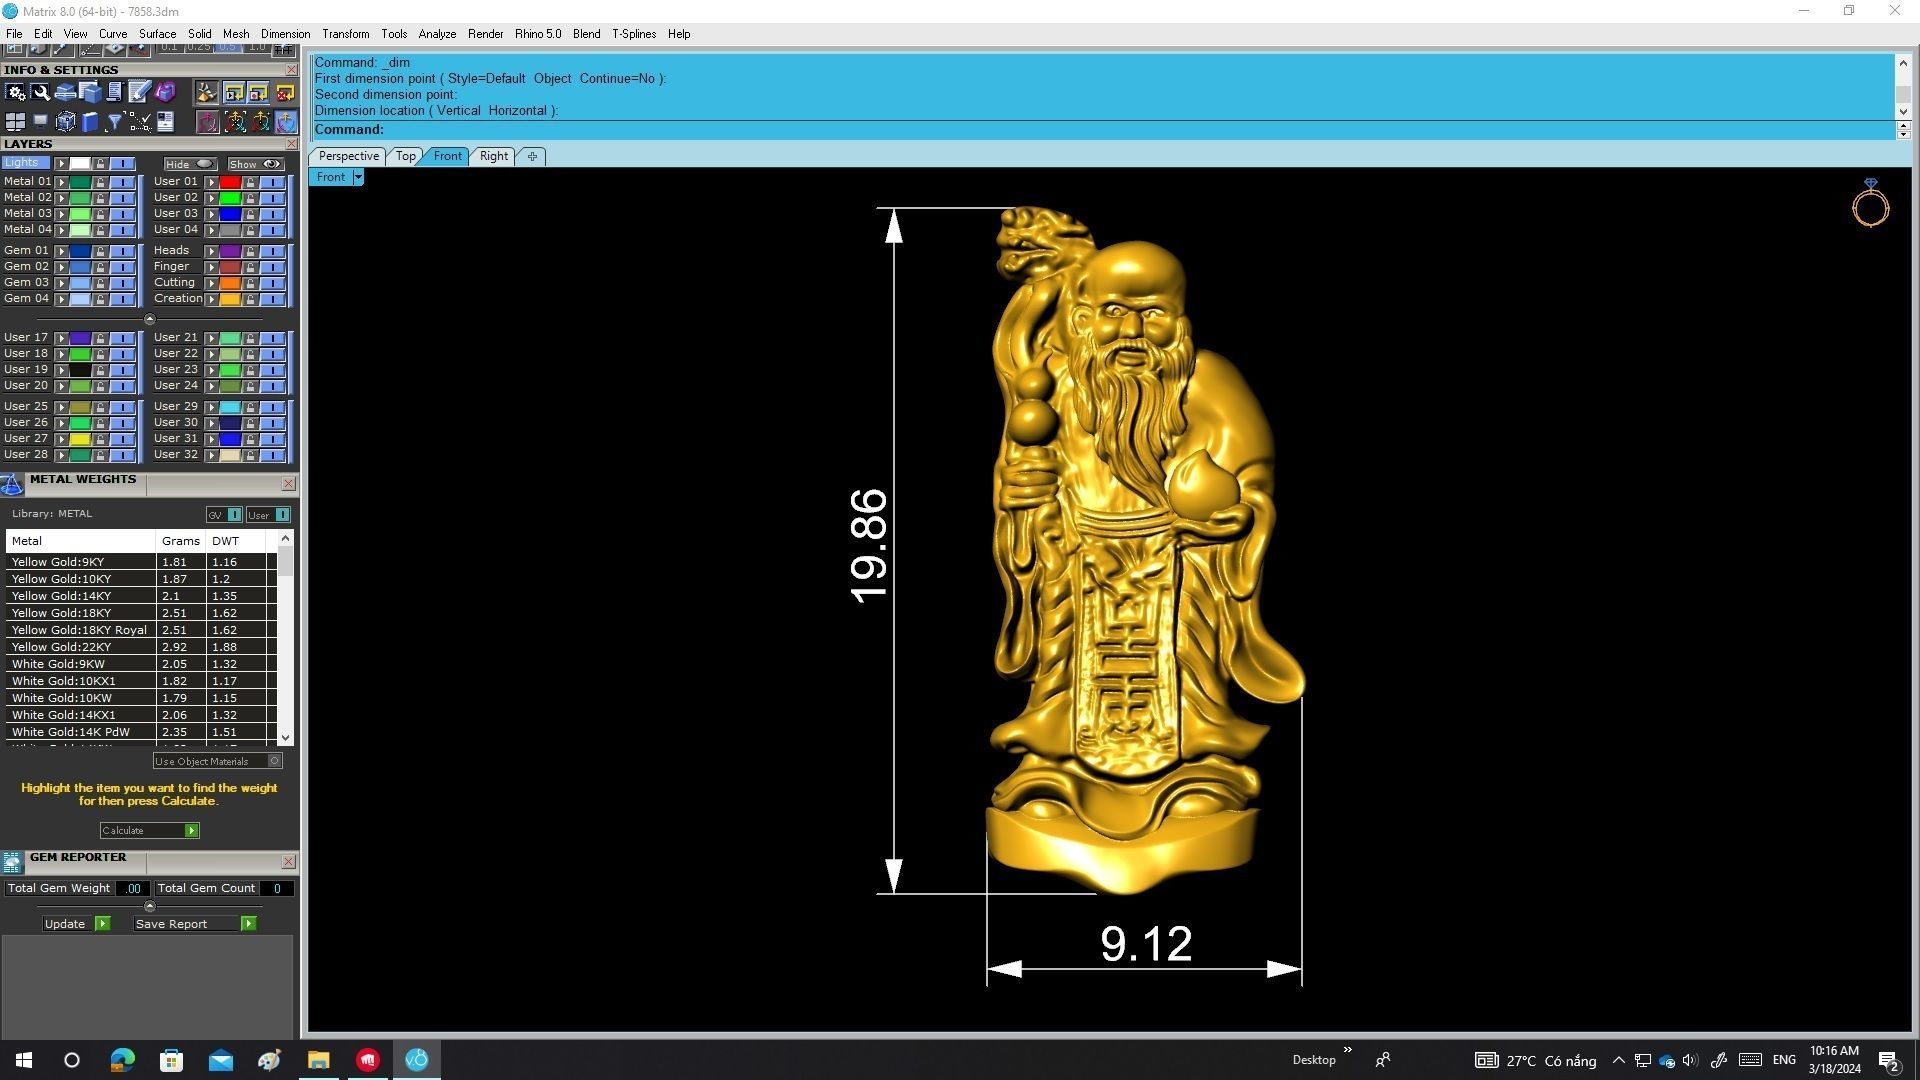Pick the orange Cutting layer color swatch

click(x=230, y=284)
